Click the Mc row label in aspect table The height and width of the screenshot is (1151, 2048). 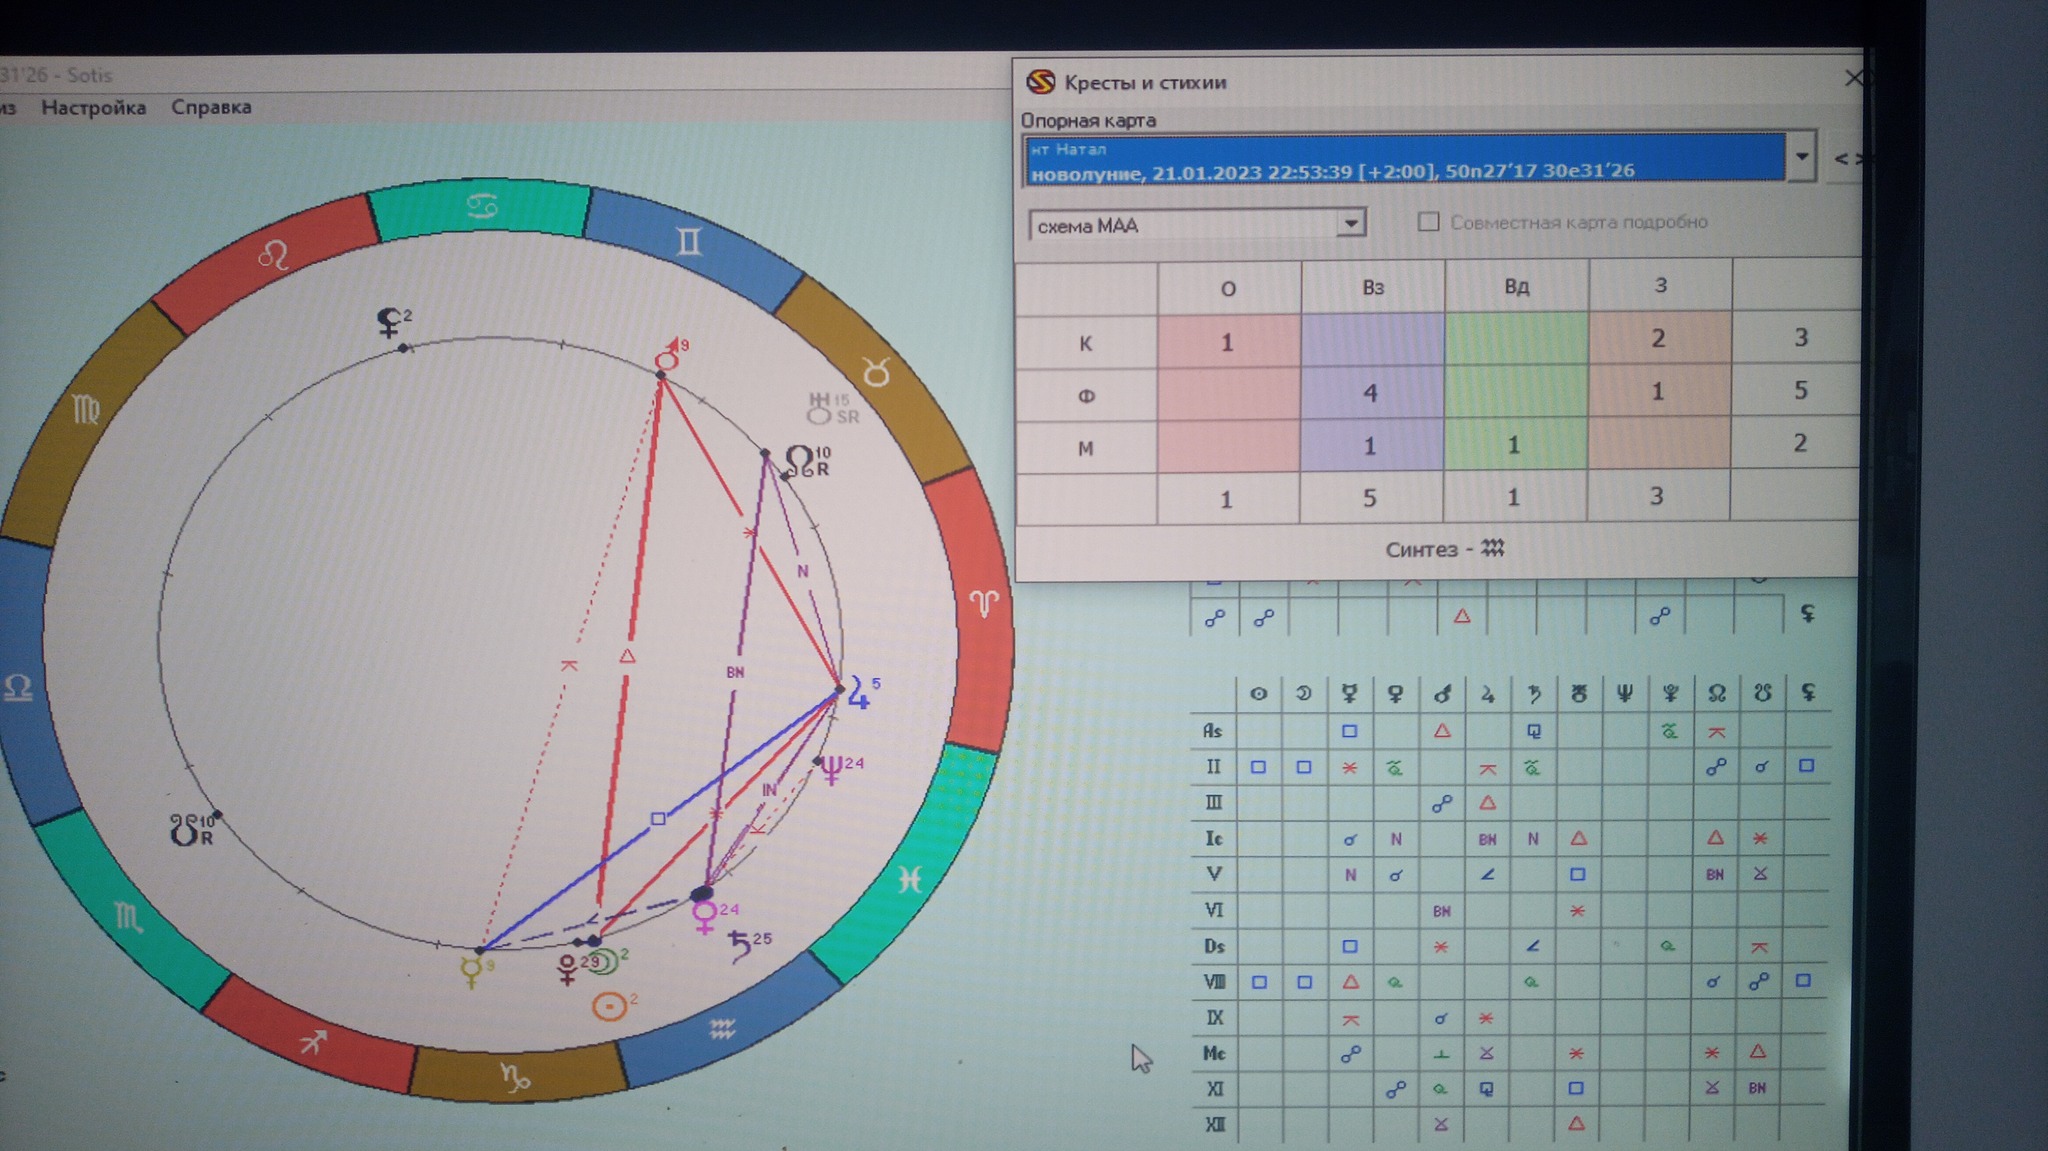[x=1214, y=1053]
